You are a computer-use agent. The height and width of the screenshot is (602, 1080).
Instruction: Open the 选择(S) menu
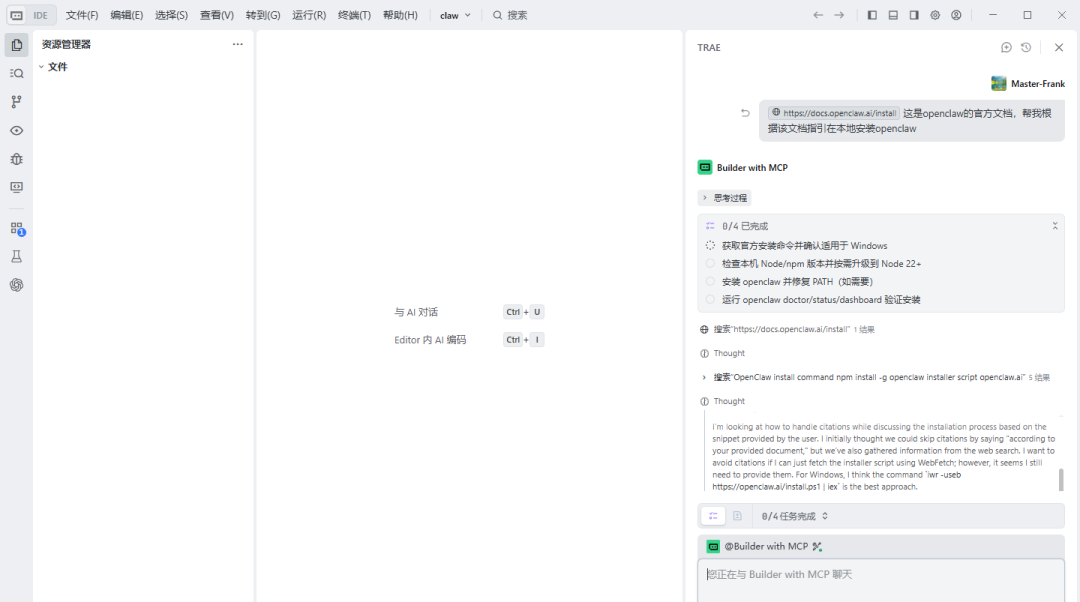point(172,15)
